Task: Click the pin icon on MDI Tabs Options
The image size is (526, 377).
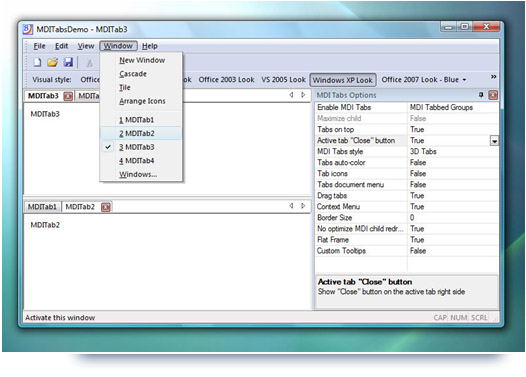Action: [481, 95]
